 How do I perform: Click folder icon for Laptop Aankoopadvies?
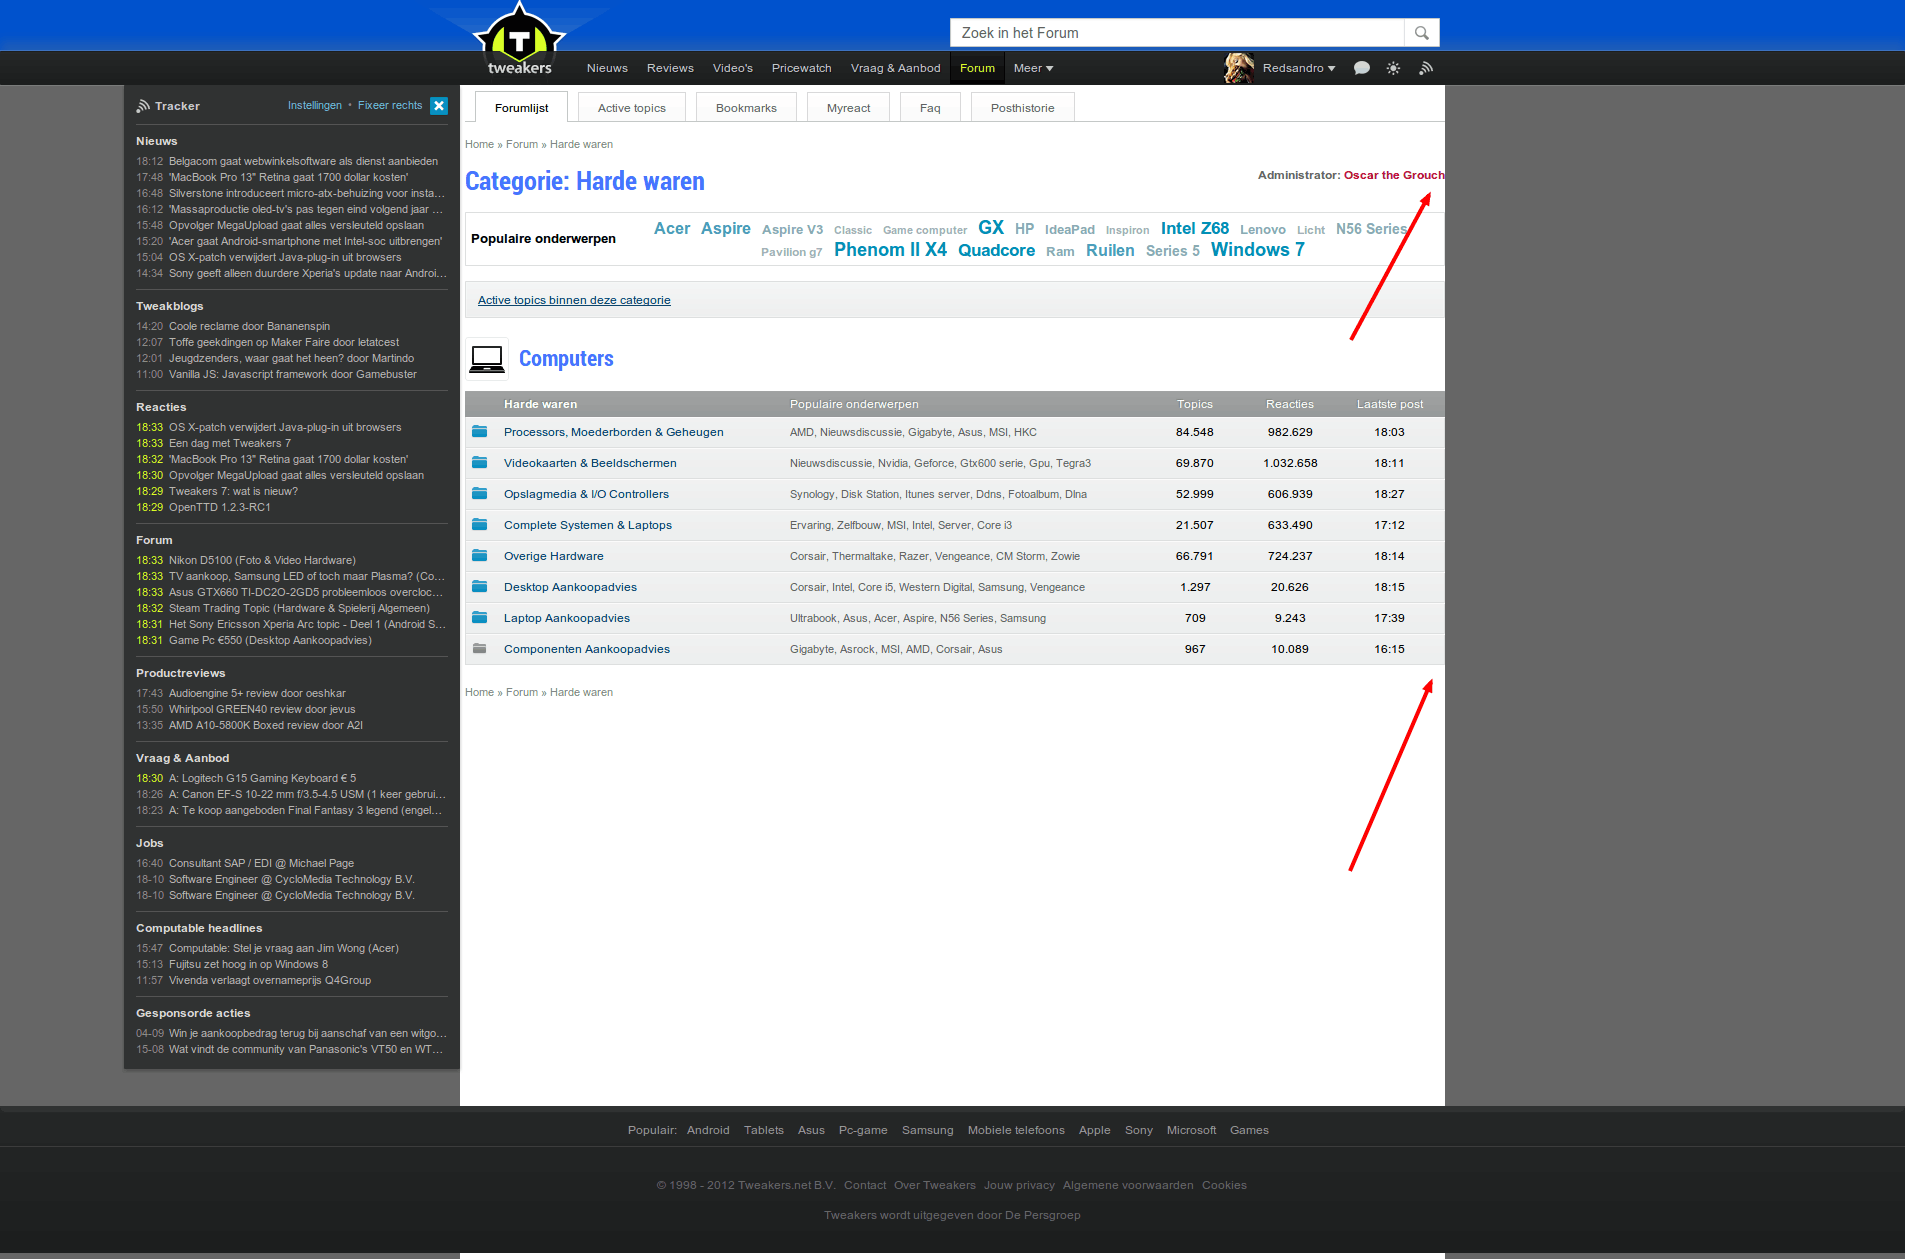480,618
